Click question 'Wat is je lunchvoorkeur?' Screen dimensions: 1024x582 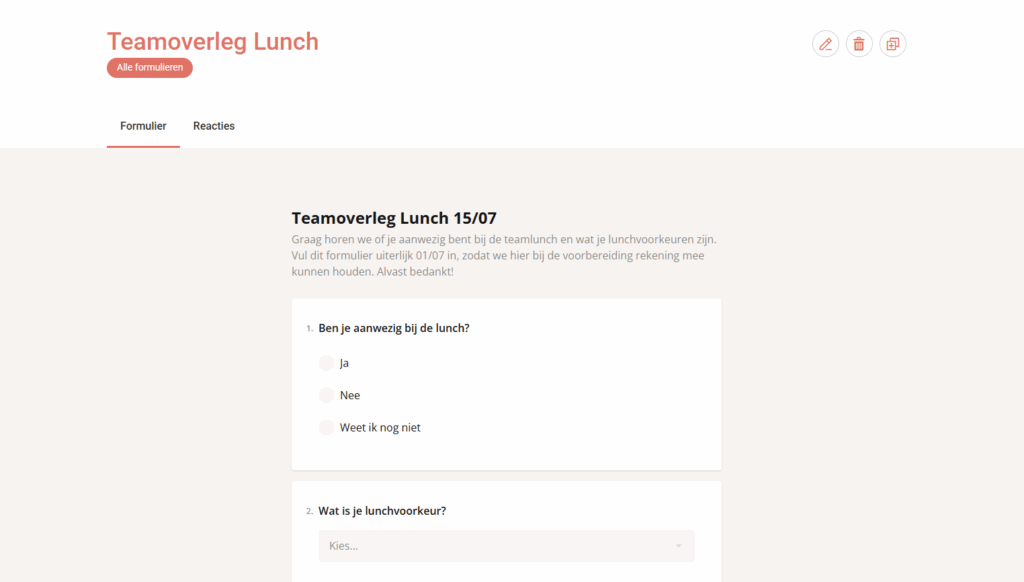pyautogui.click(x=382, y=511)
